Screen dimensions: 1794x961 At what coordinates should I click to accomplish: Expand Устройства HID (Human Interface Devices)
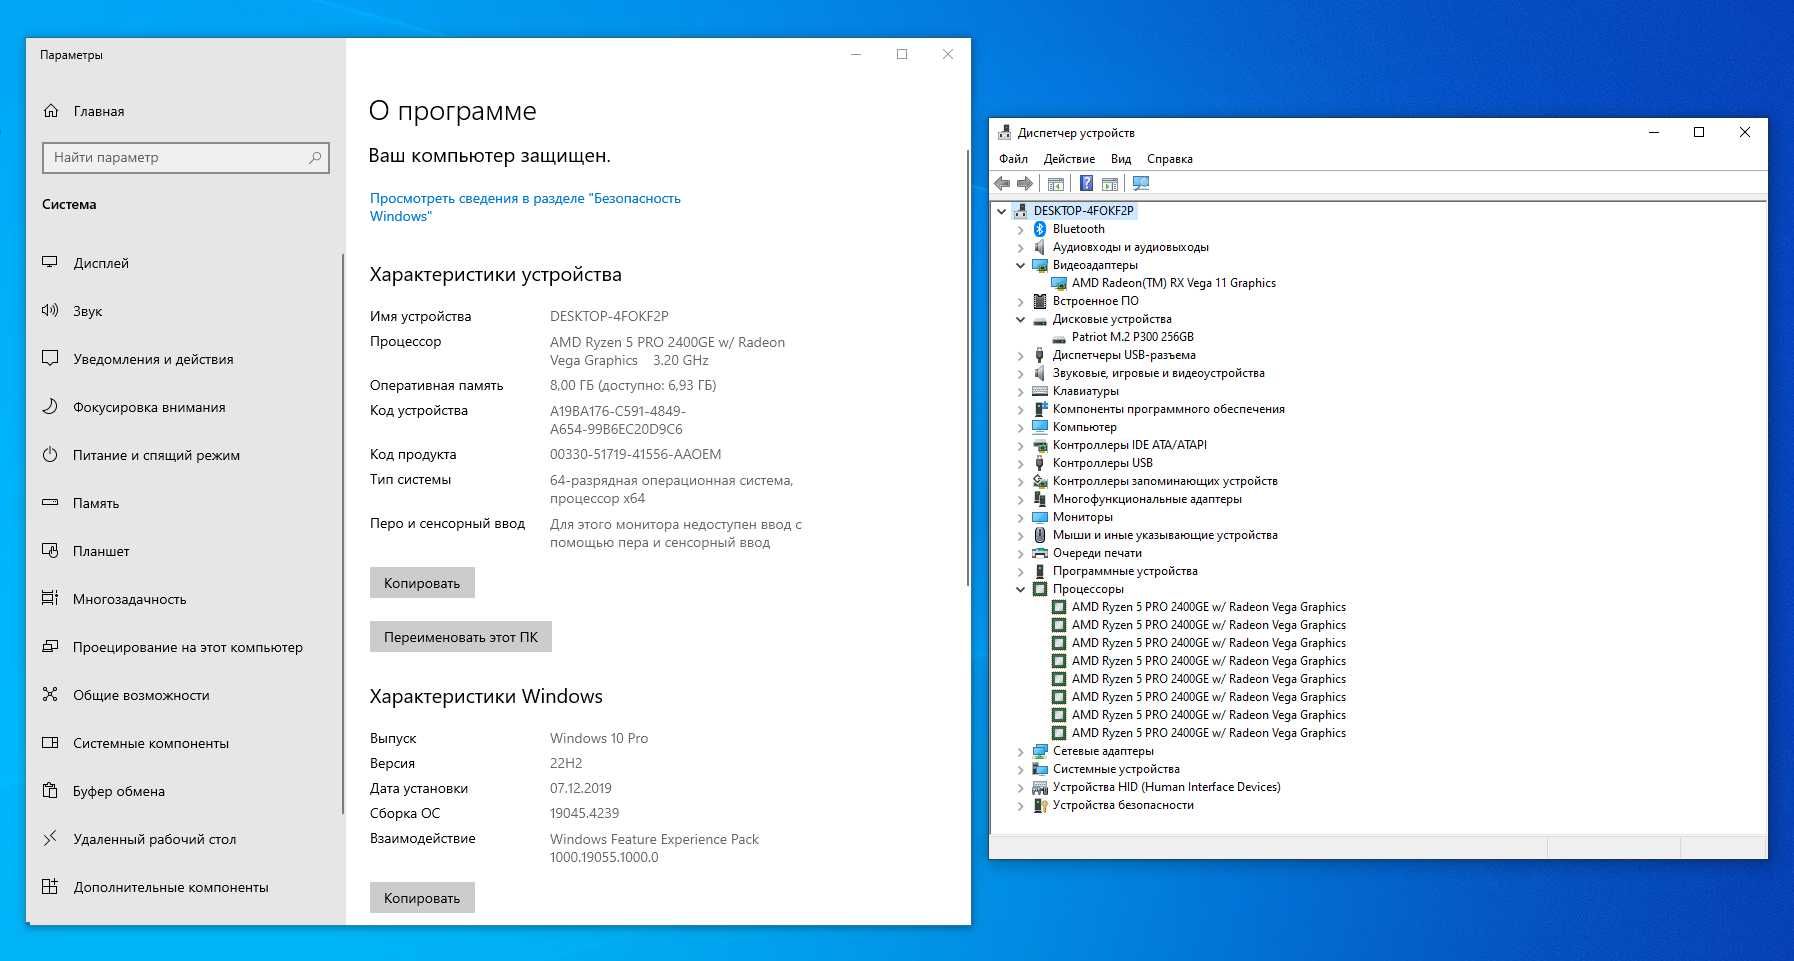(x=1020, y=787)
